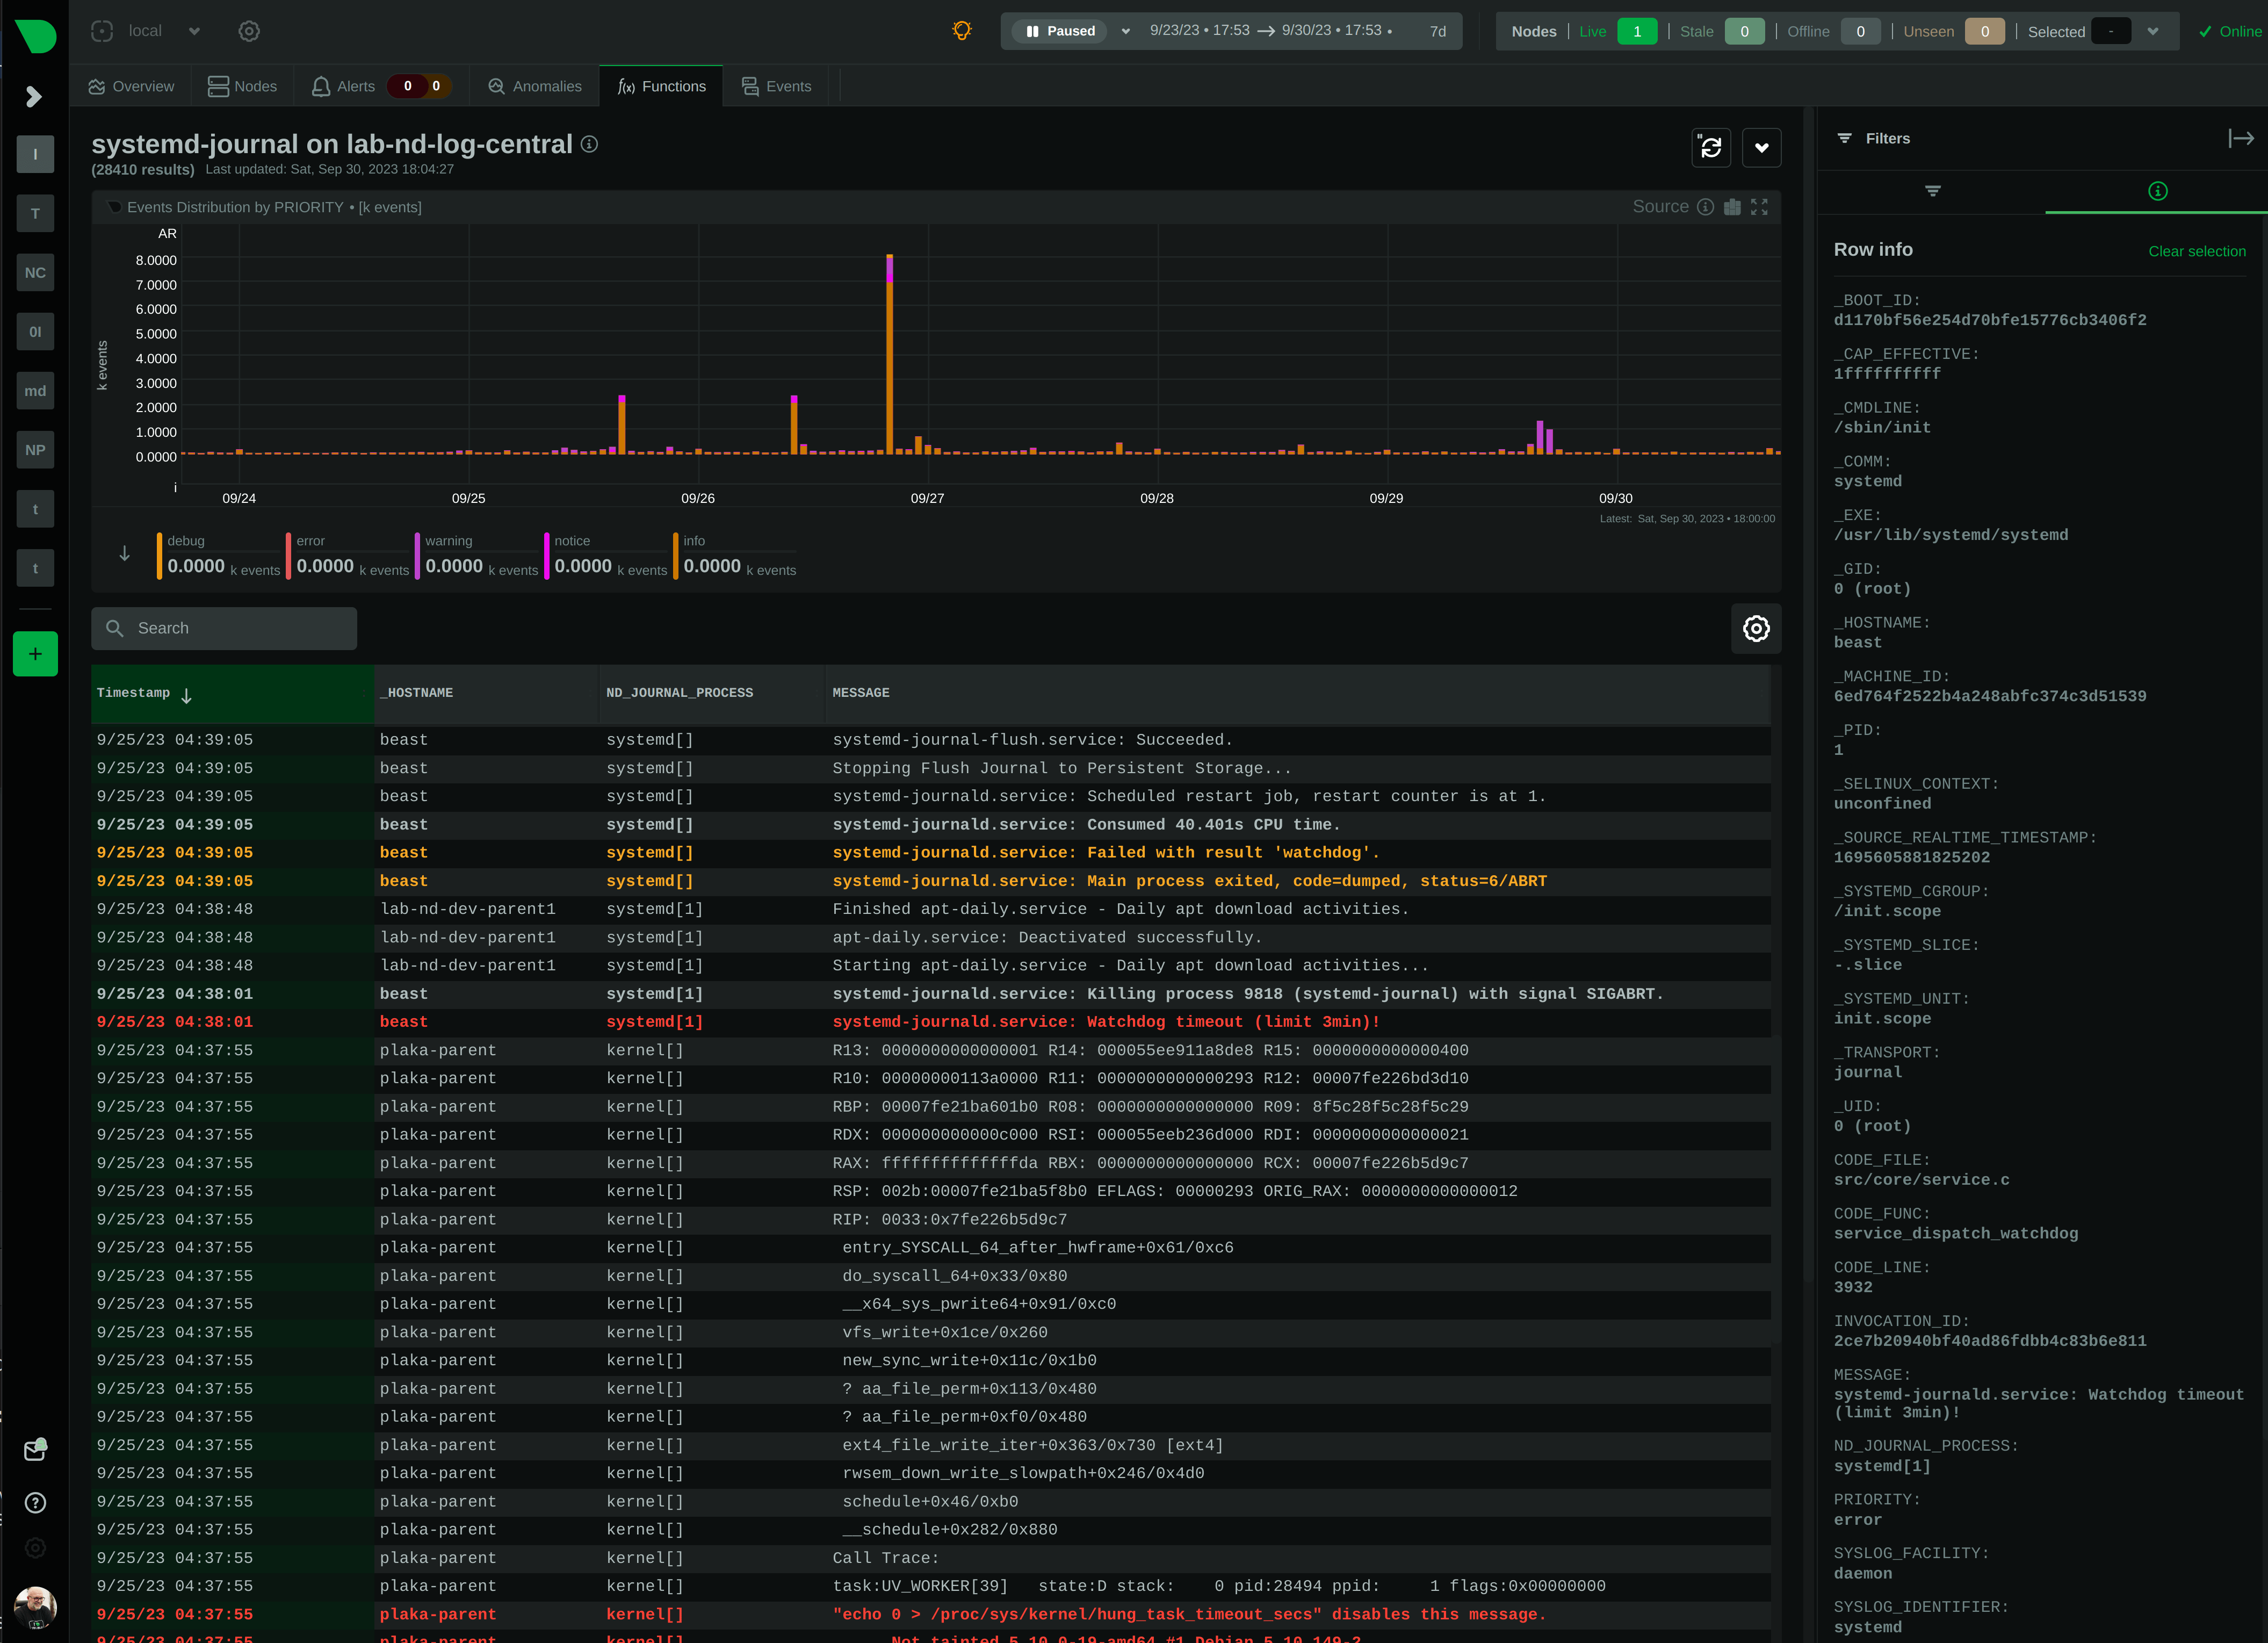Image resolution: width=2268 pixels, height=1643 pixels.
Task: Open the local environment dropdown
Action: point(194,31)
